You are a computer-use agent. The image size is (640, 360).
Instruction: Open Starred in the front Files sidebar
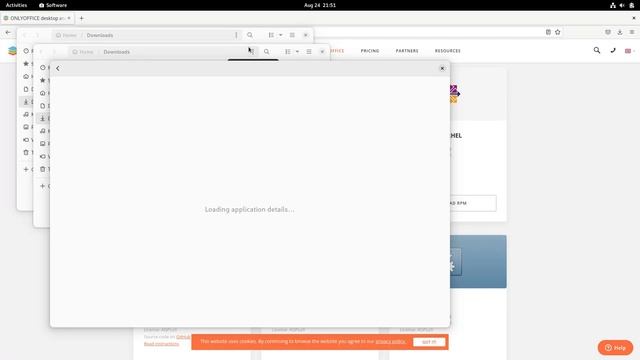[x=43, y=80]
